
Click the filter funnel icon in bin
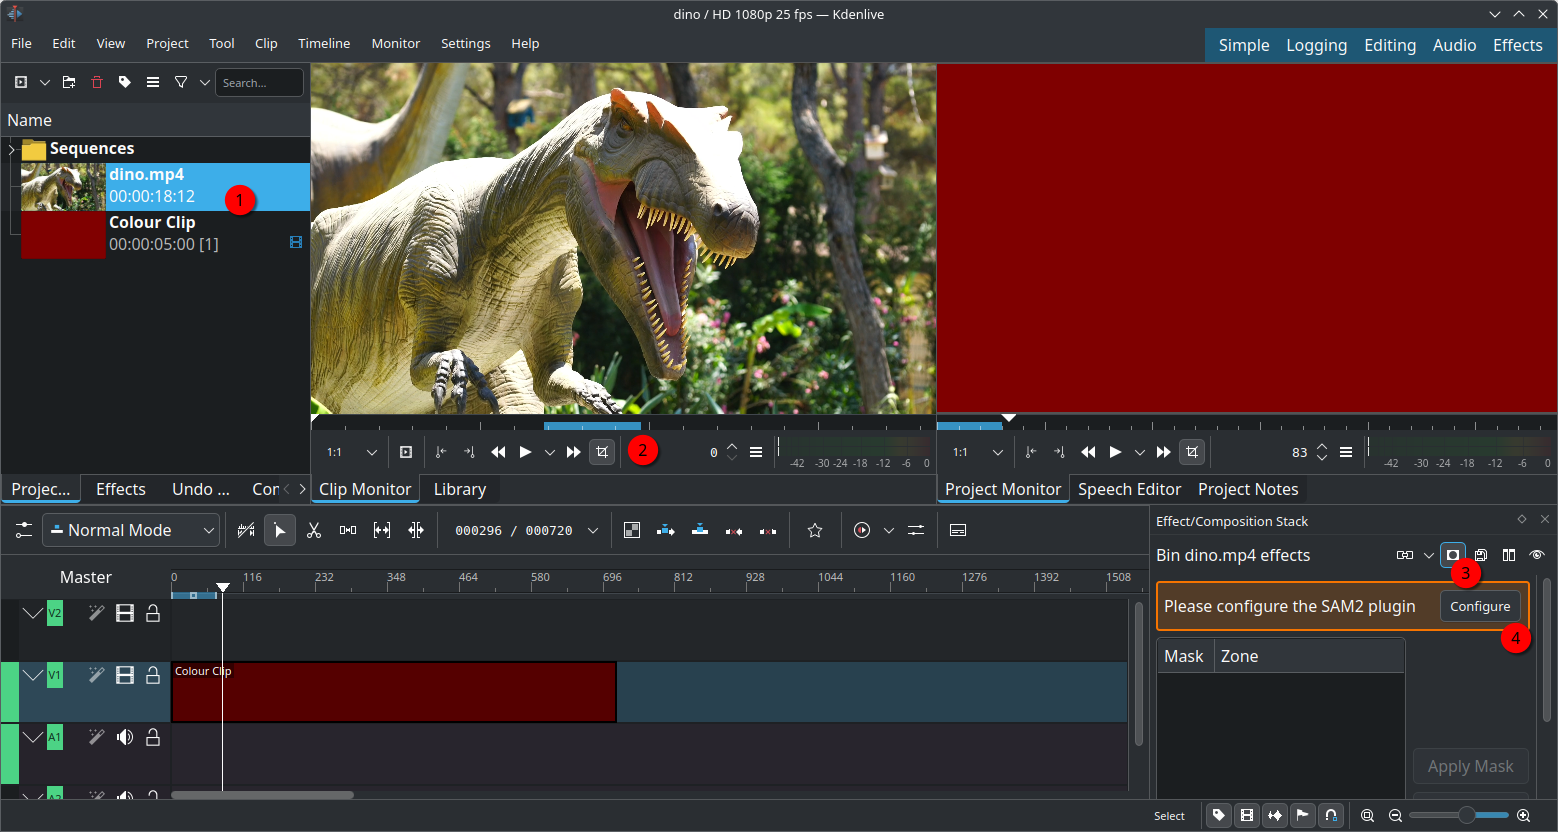tap(181, 83)
